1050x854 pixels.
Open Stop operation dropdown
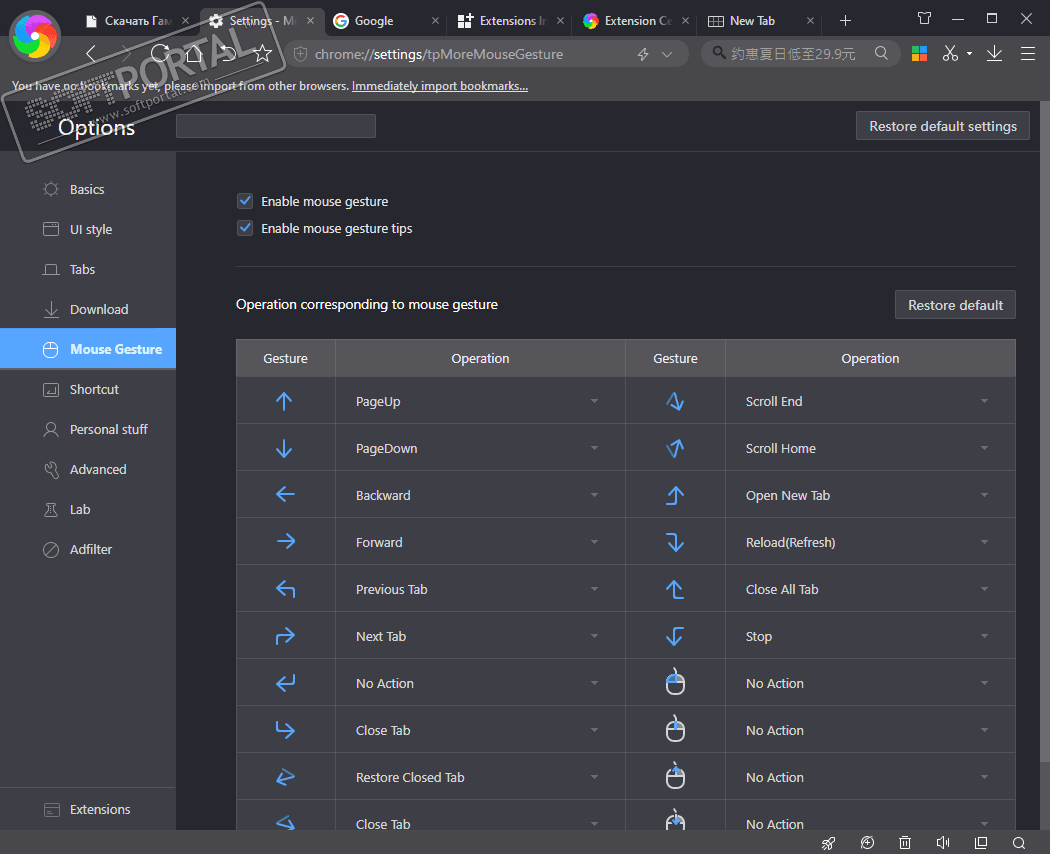pyautogui.click(x=870, y=636)
